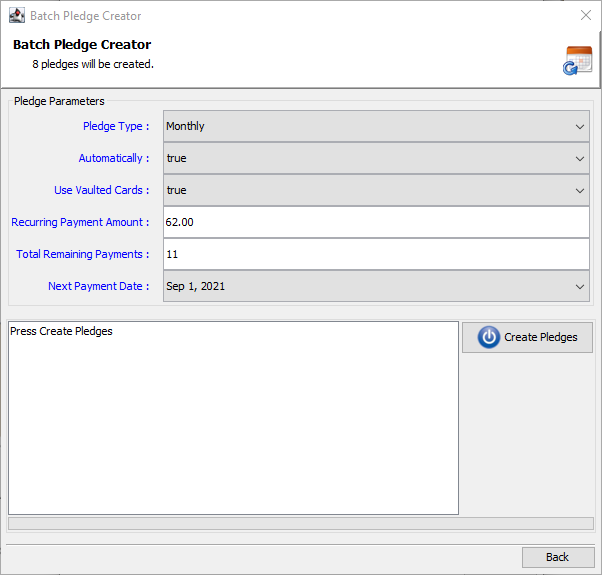The width and height of the screenshot is (602, 575).
Task: Click the Pledge Parameters group title
Action: point(59,101)
